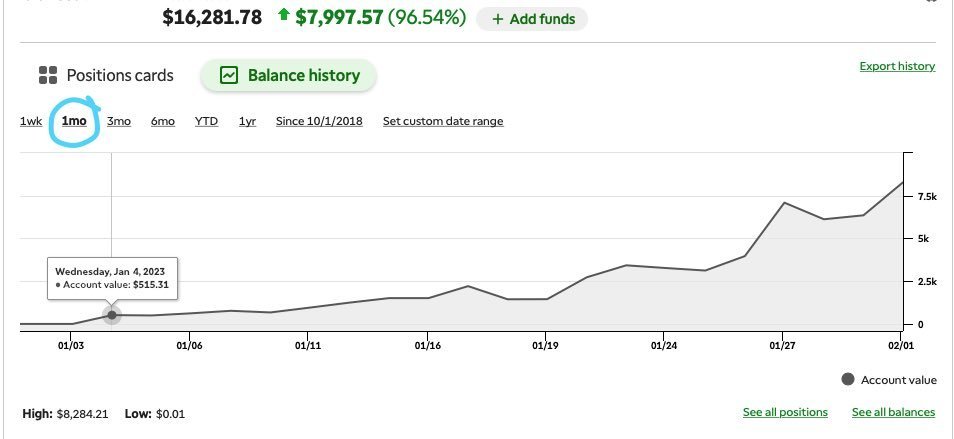Click the 01/24 x-axis date label
This screenshot has width=954, height=439.
point(664,345)
